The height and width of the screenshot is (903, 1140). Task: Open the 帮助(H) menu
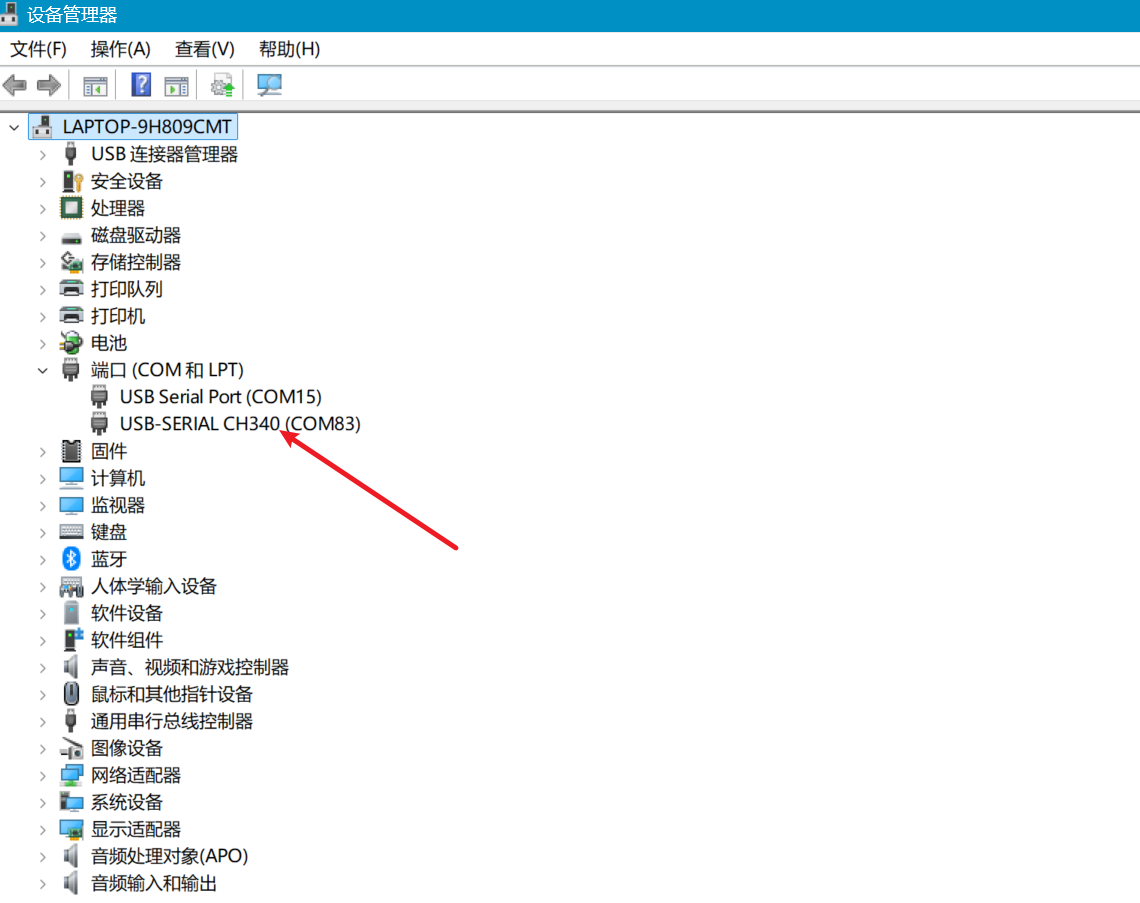tap(289, 49)
